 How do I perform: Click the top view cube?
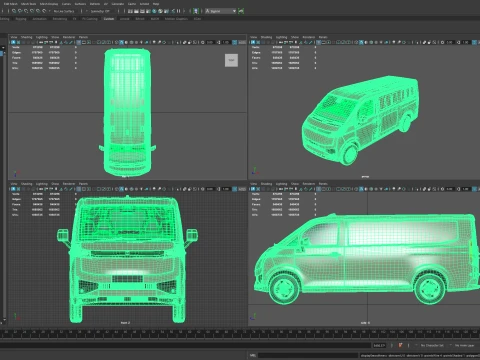pyautogui.click(x=231, y=60)
